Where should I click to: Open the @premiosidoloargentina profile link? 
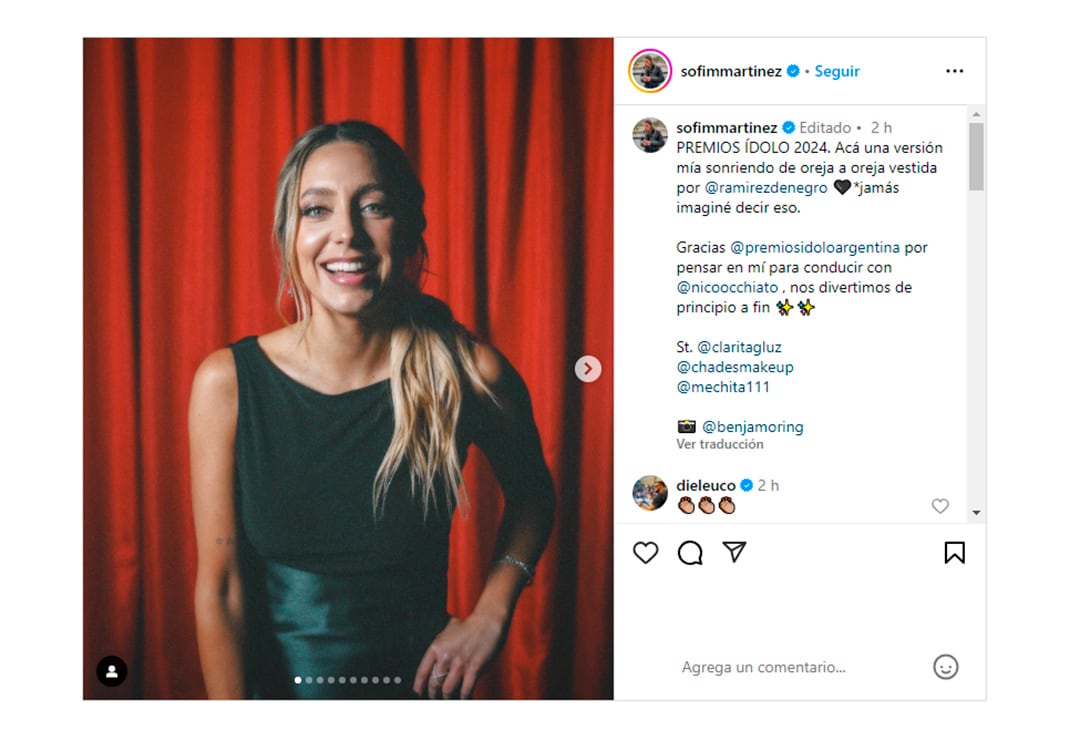pos(815,247)
